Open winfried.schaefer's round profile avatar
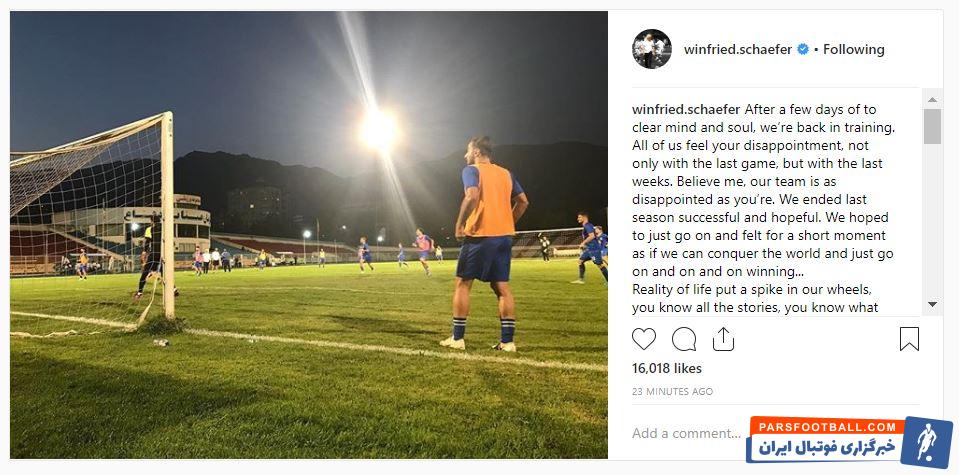This screenshot has height=475, width=959. [x=651, y=49]
